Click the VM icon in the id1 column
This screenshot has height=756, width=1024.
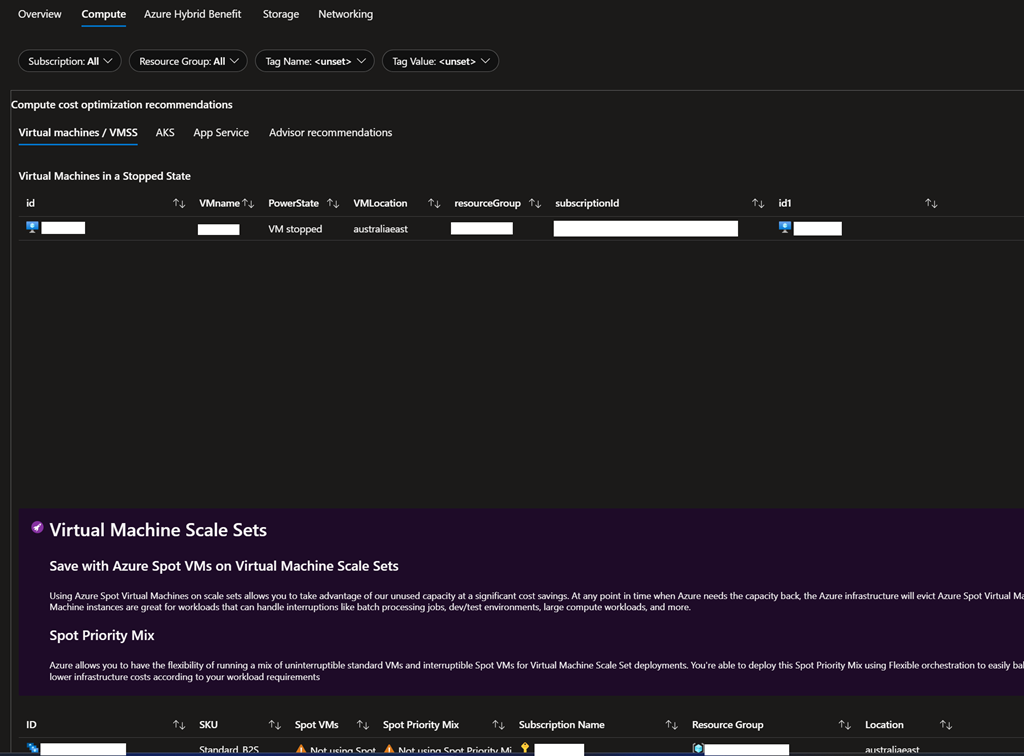click(785, 228)
